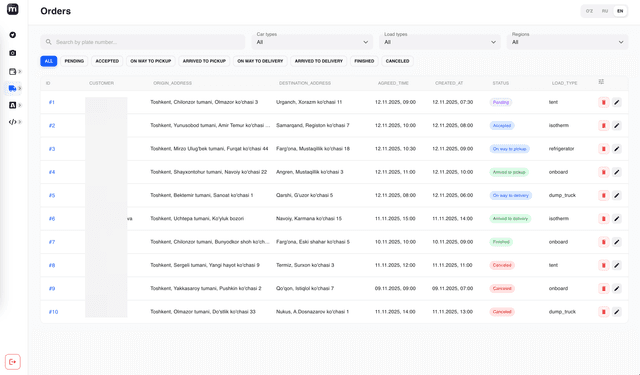Click the CREATED_AT column header
This screenshot has width=640, height=375.
point(449,83)
